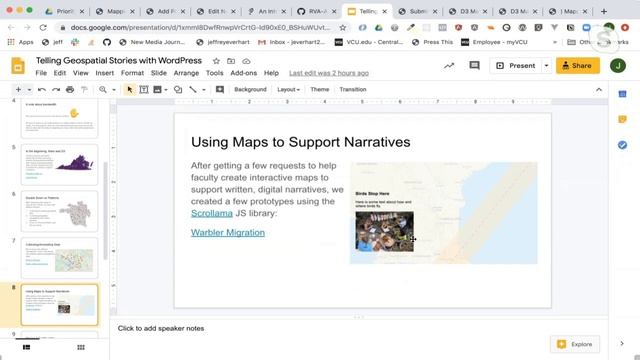This screenshot has height=360, width=640.
Task: Expand the Present options dropdown arrow
Action: (546, 66)
